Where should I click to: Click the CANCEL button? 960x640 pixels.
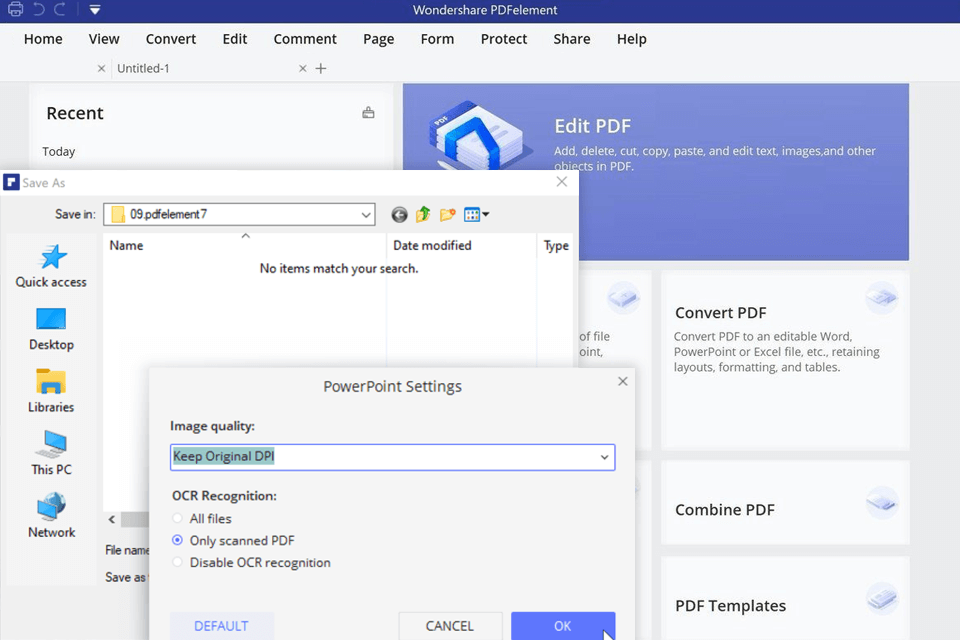[x=450, y=626]
